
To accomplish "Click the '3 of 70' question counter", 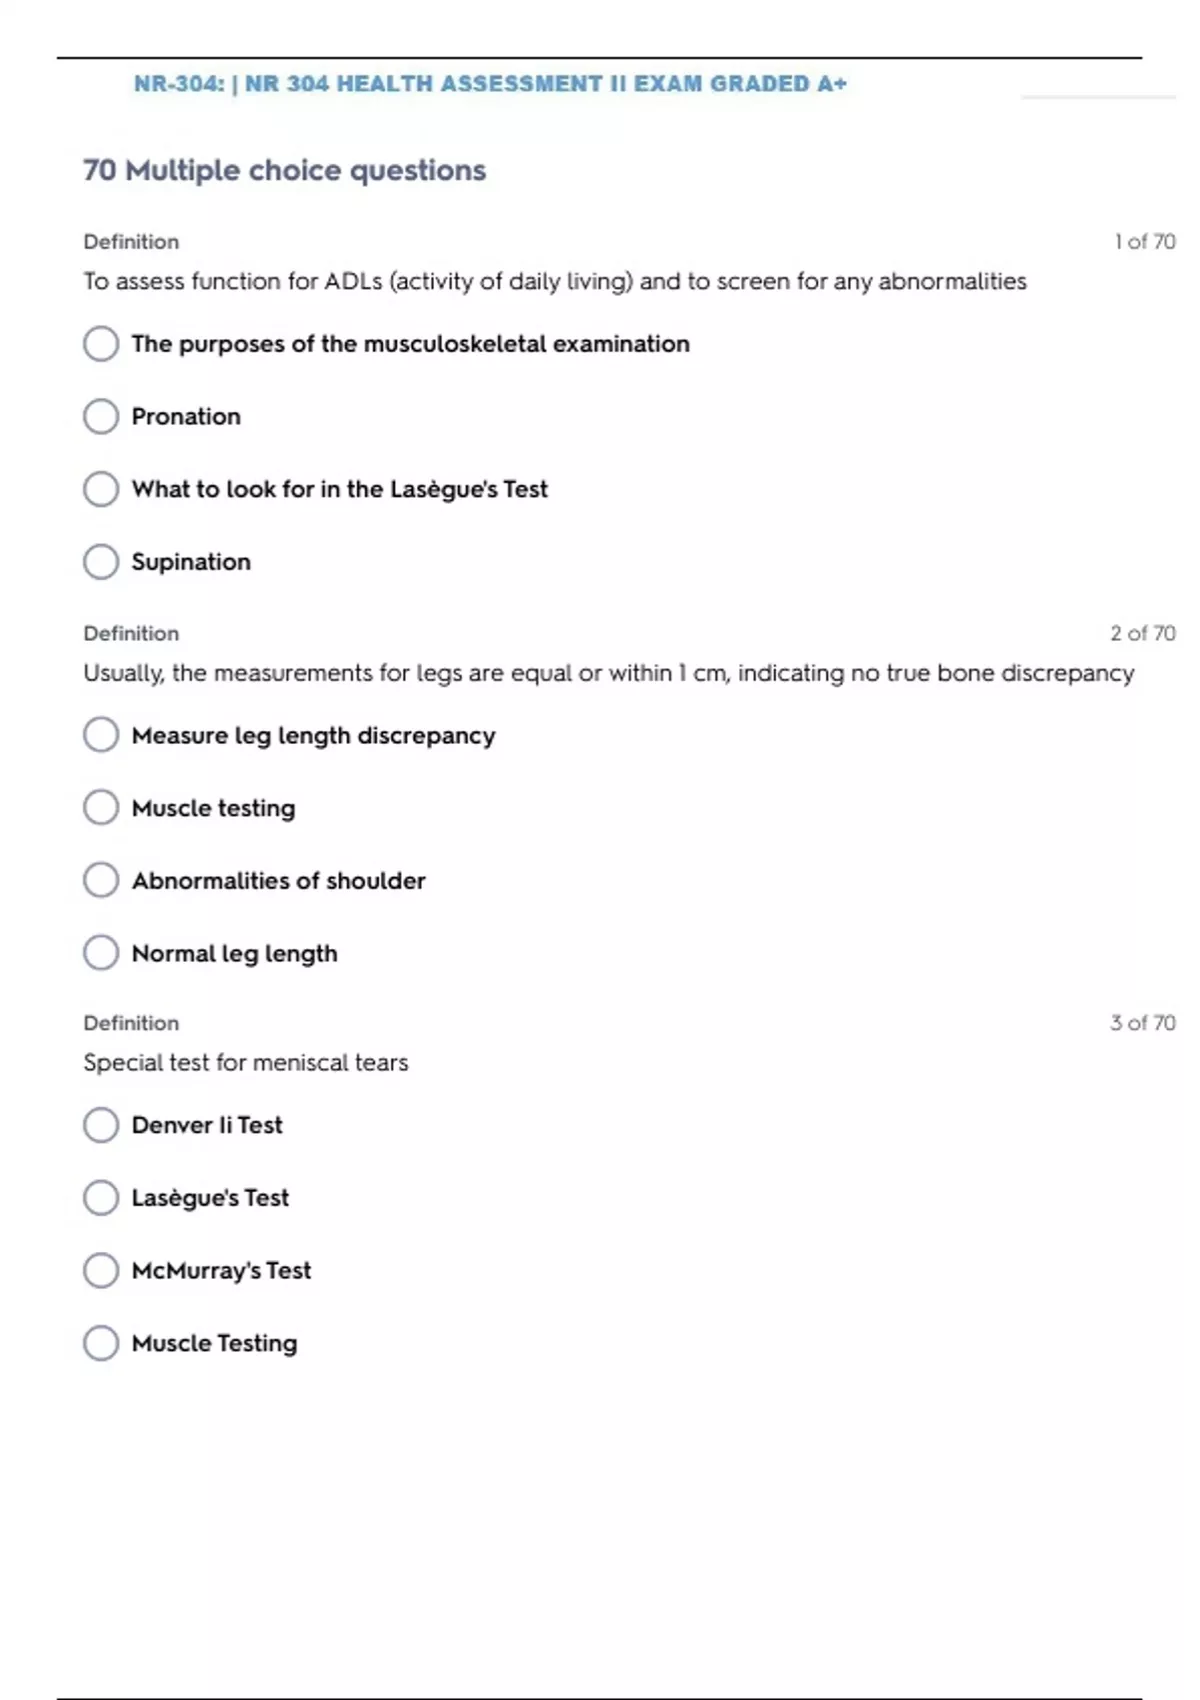I will 1142,1023.
